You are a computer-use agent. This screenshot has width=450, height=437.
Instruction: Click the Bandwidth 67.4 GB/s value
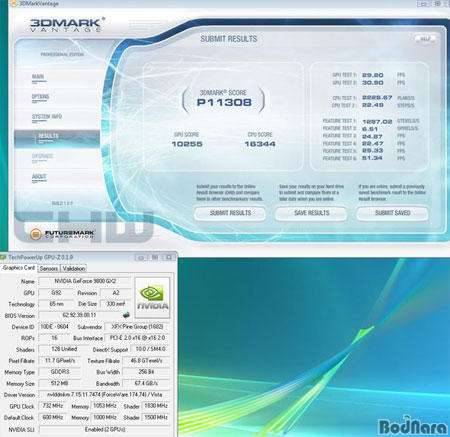pos(146,383)
